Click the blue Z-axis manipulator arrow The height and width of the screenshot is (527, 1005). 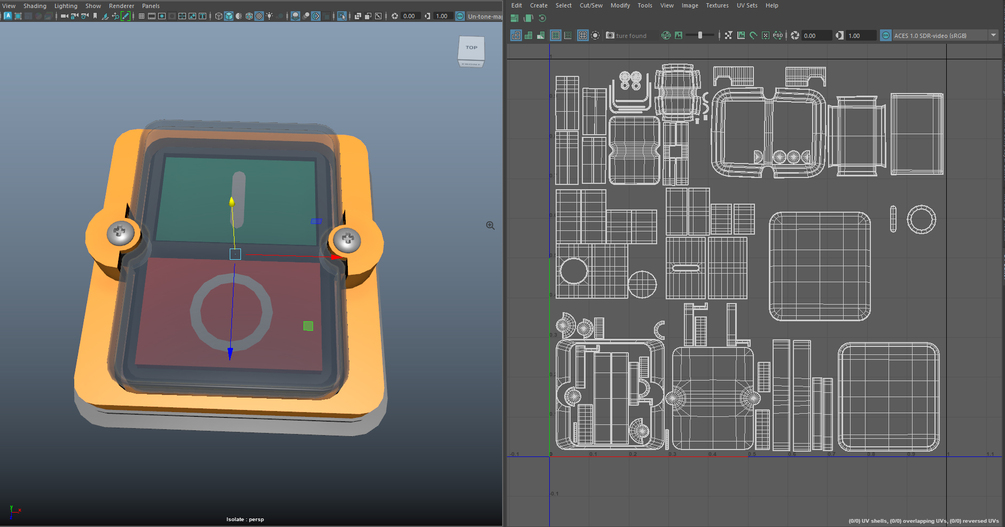[230, 353]
